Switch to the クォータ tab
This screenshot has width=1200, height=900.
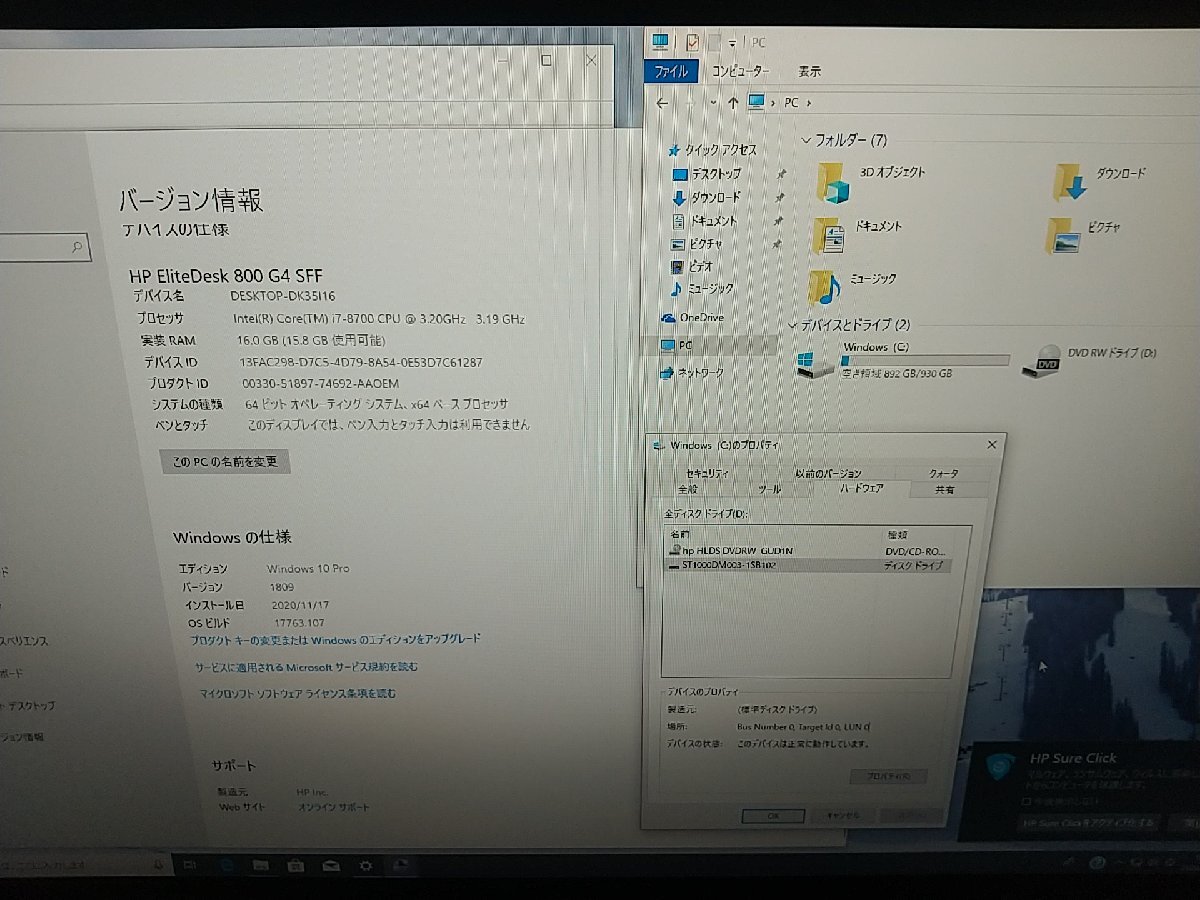943,474
